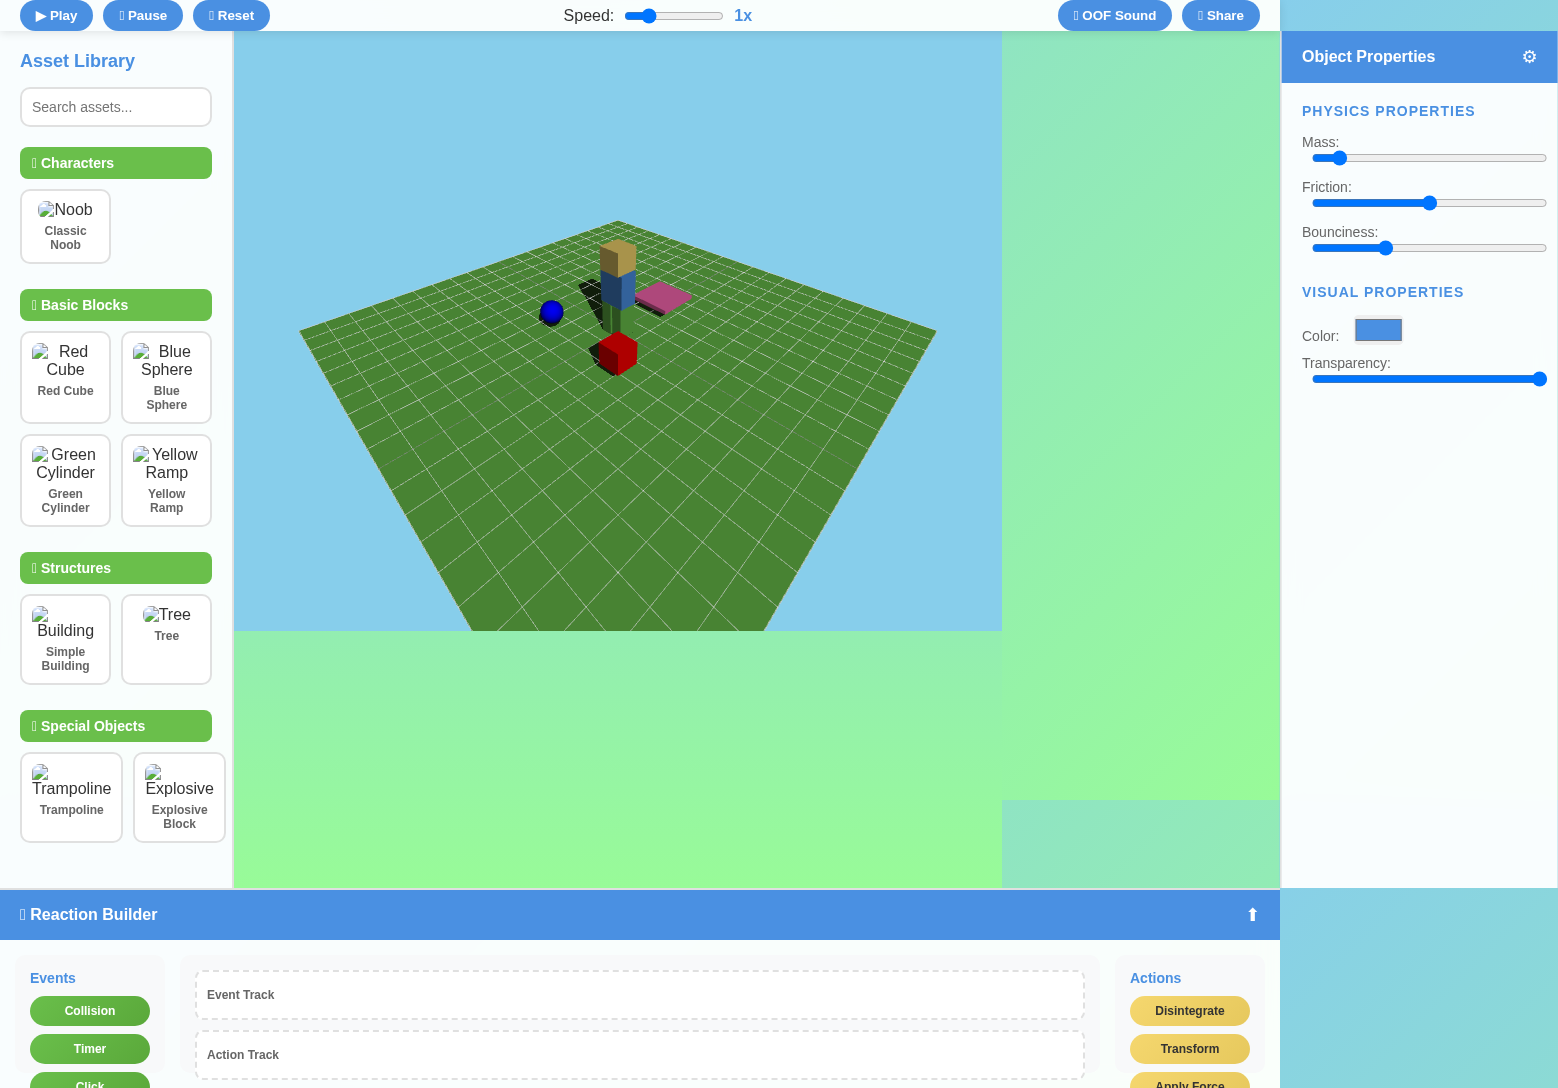The width and height of the screenshot is (1558, 1088).
Task: Select the Explosive Block
Action: (x=179, y=797)
